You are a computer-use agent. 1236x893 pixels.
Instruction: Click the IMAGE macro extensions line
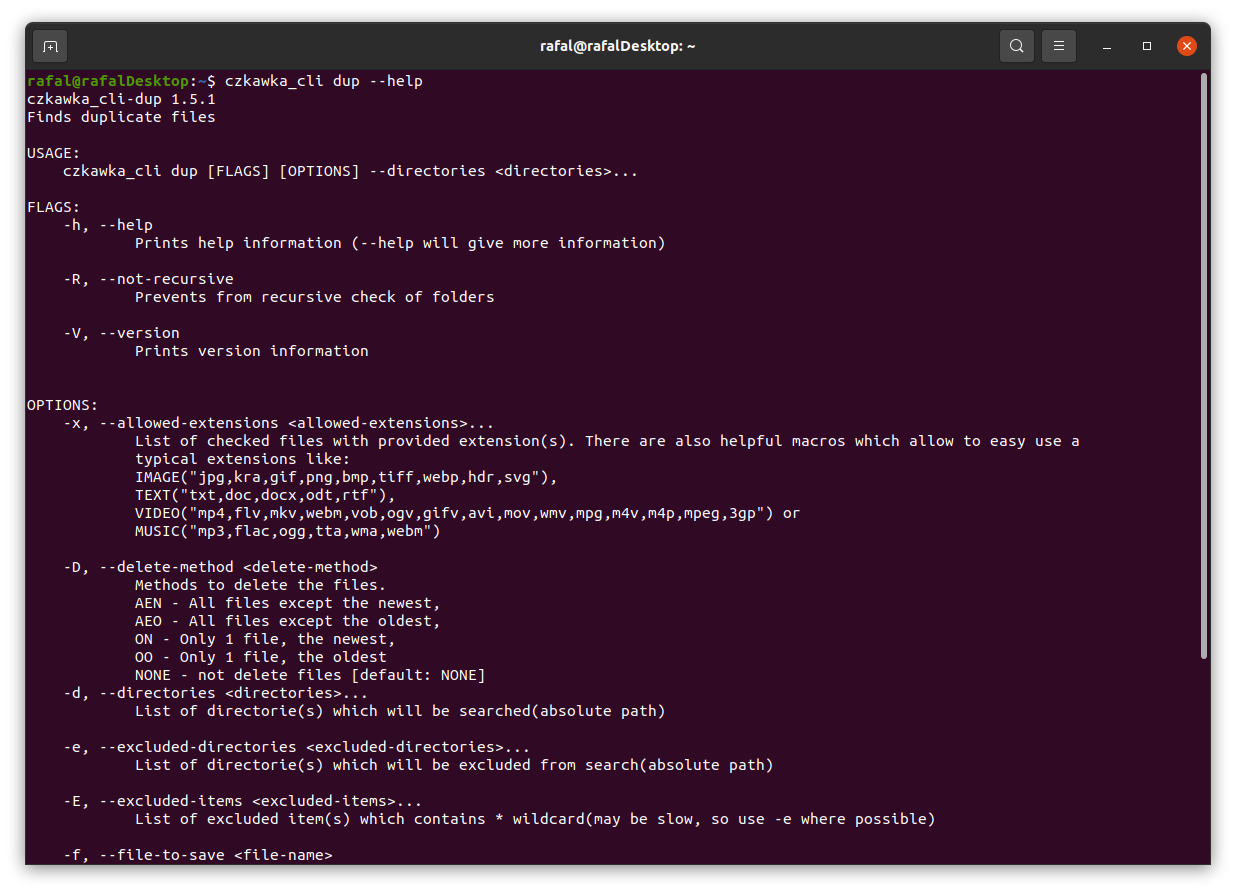click(346, 477)
